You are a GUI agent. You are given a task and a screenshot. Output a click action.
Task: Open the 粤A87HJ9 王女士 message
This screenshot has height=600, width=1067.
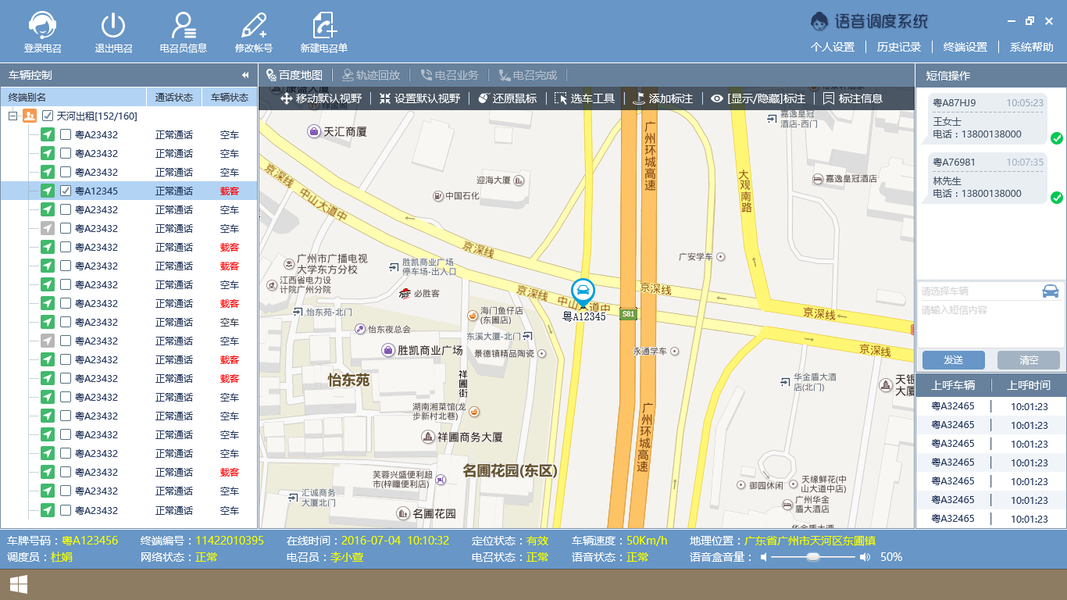pyautogui.click(x=985, y=118)
